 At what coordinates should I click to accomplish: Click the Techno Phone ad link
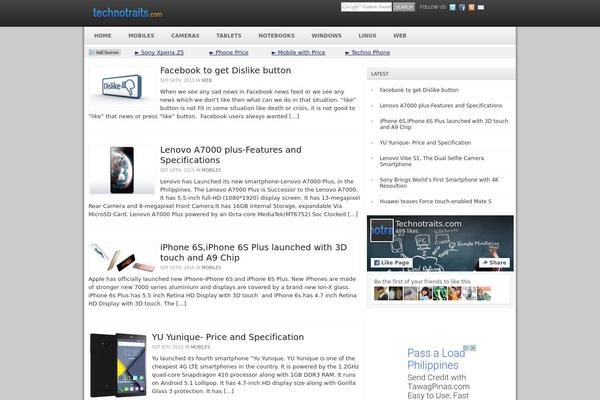[368, 52]
